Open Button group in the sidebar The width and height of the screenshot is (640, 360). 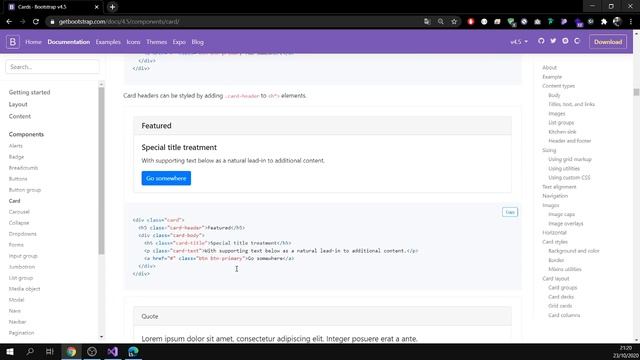click(x=25, y=190)
